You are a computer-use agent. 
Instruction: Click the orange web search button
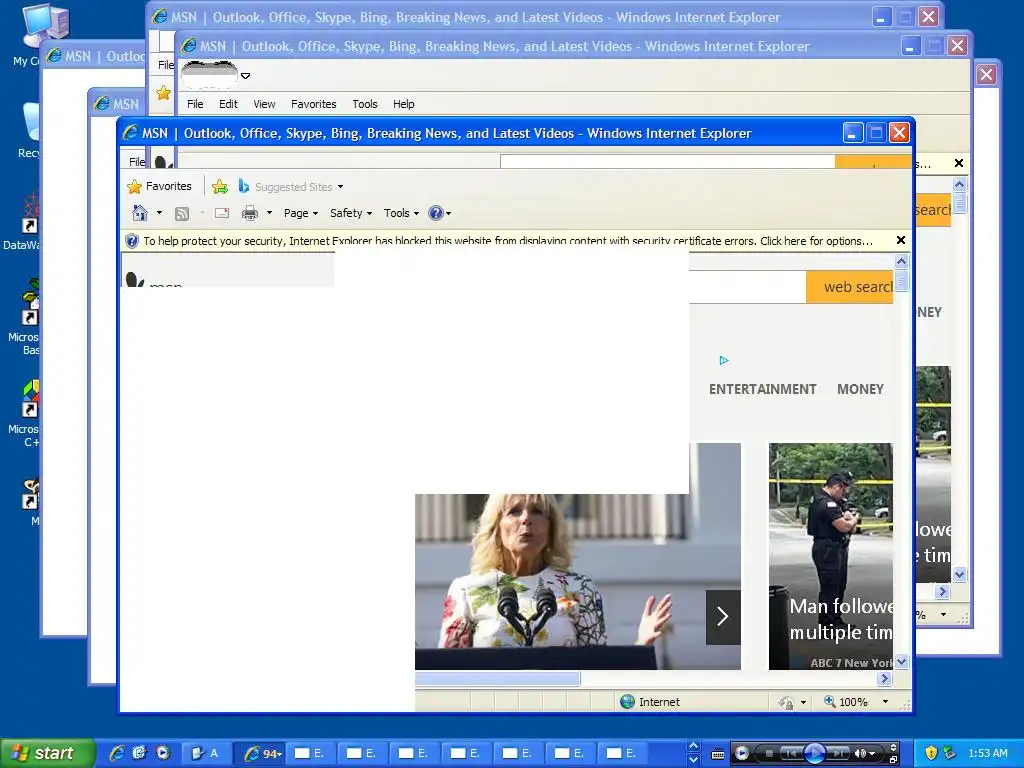coord(850,287)
